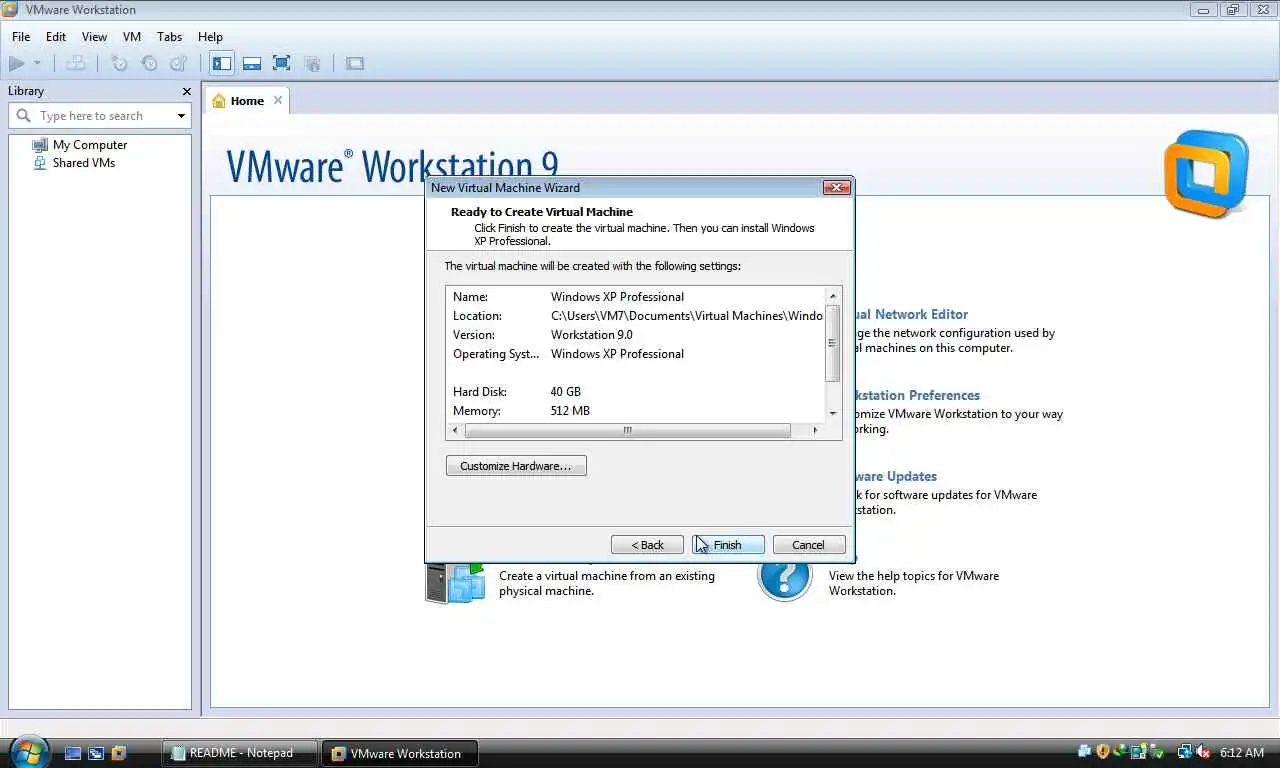Viewport: 1280px width, 768px height.
Task: Click the '512 MB' Memory value
Action: 570,411
